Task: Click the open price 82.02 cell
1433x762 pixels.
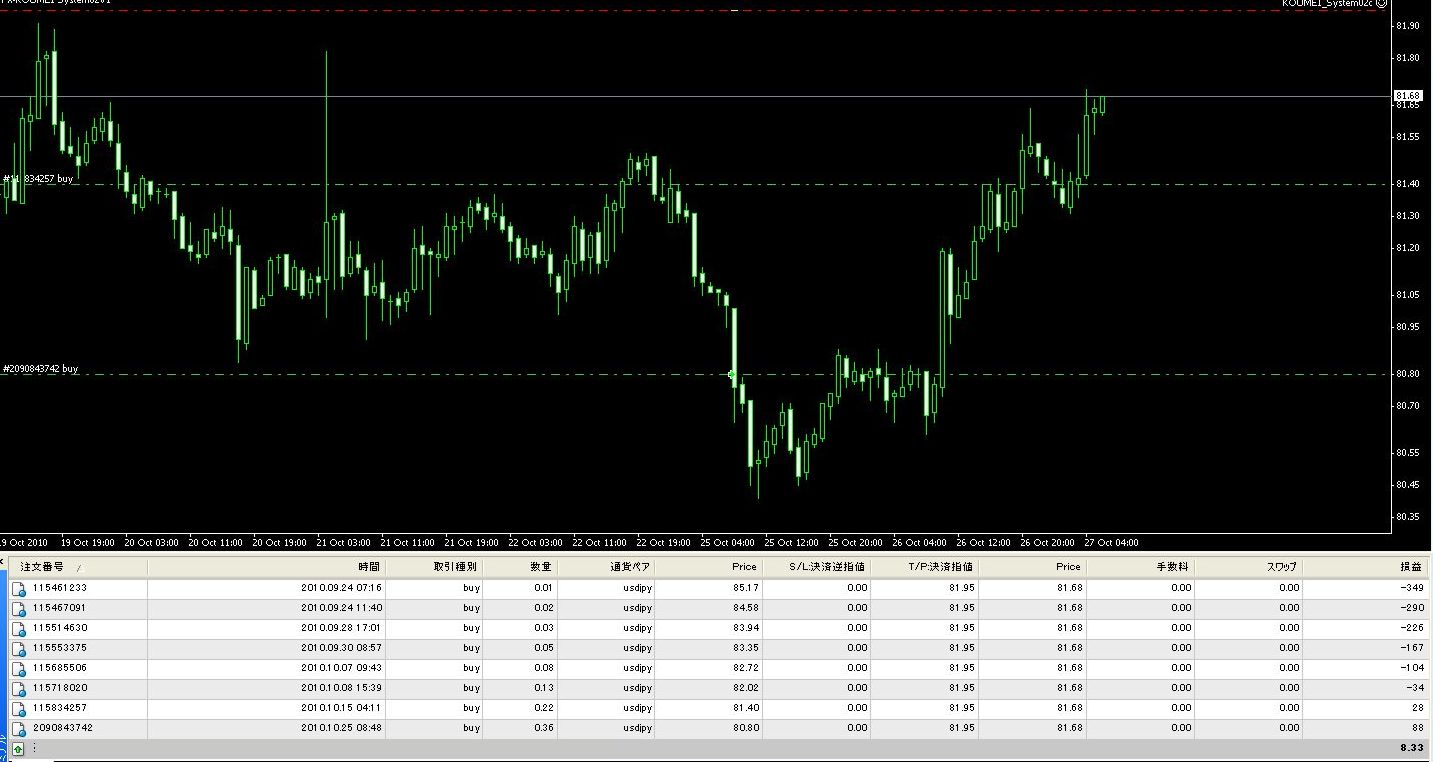Action: 745,688
